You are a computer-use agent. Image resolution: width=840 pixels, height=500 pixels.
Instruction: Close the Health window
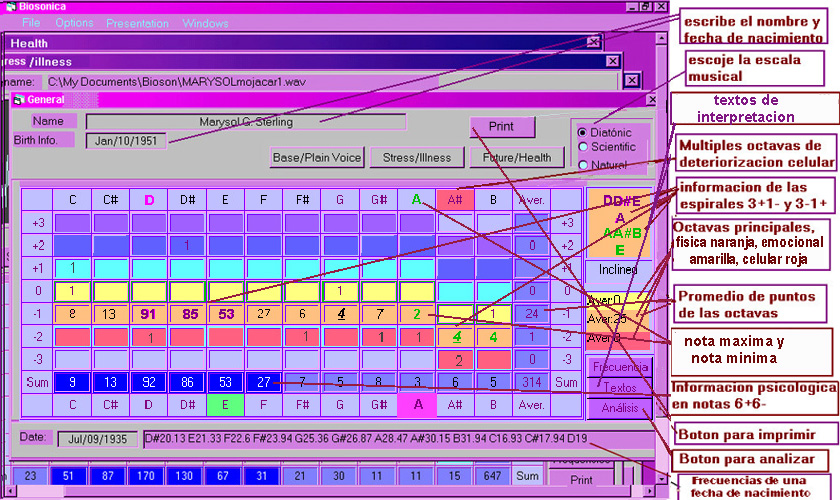(594, 43)
